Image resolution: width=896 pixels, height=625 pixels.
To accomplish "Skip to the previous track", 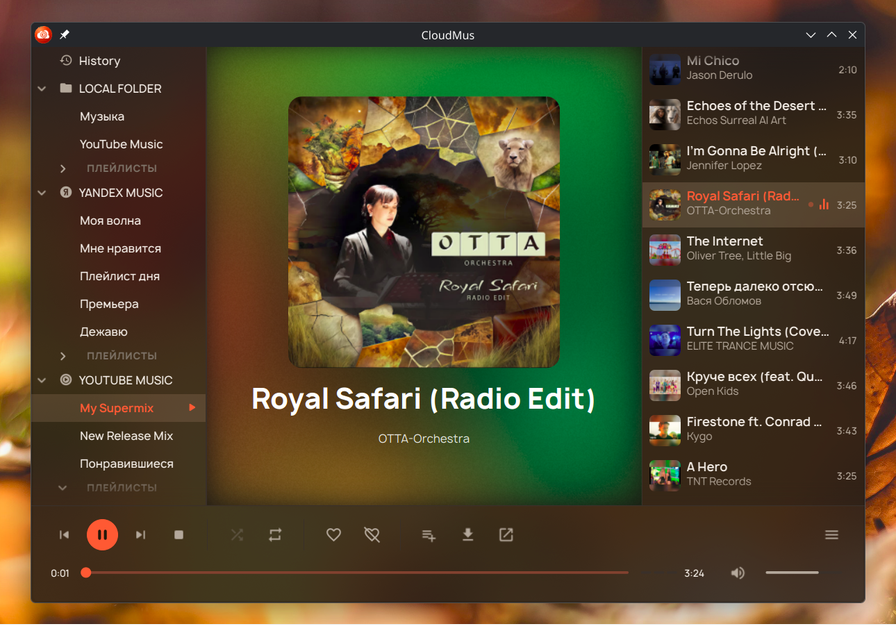I will pos(64,535).
